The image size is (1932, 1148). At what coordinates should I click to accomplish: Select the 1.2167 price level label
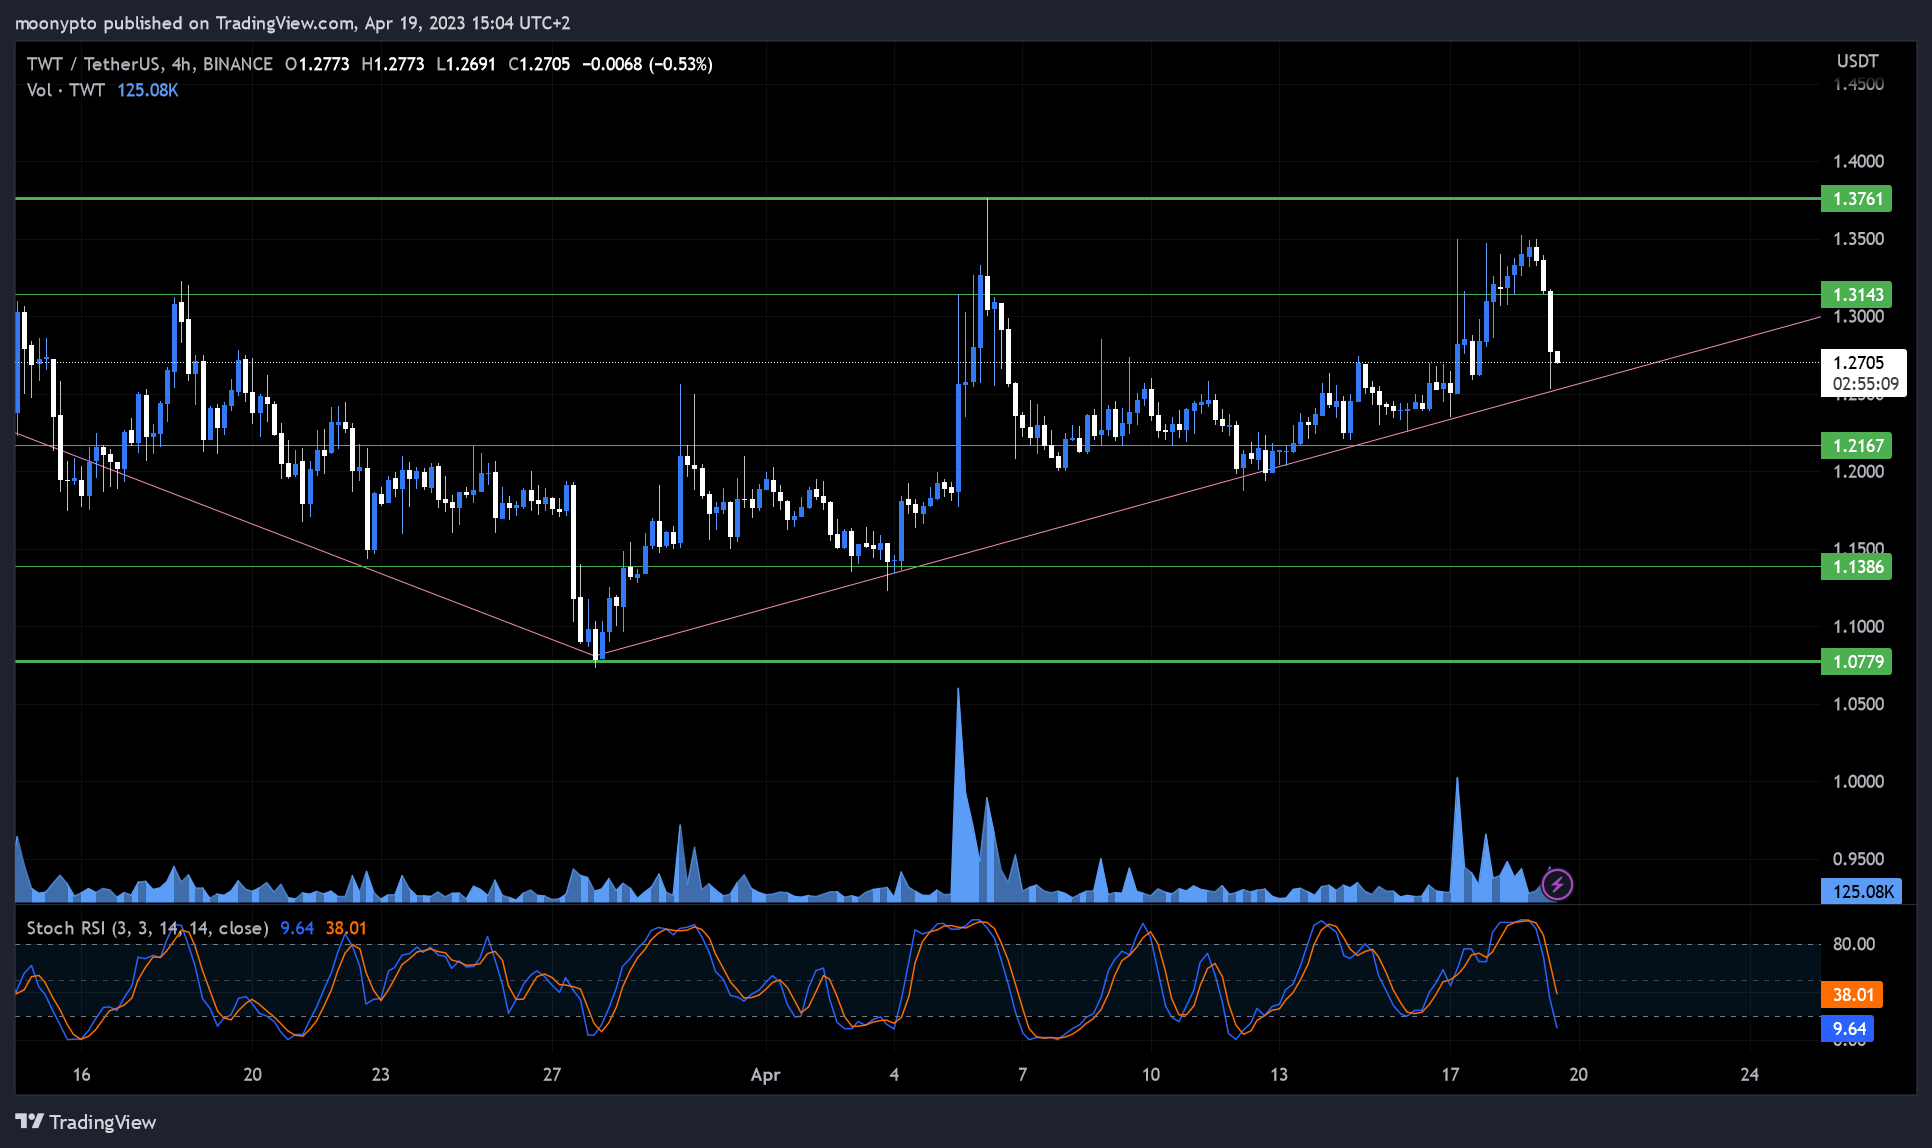click(x=1857, y=446)
